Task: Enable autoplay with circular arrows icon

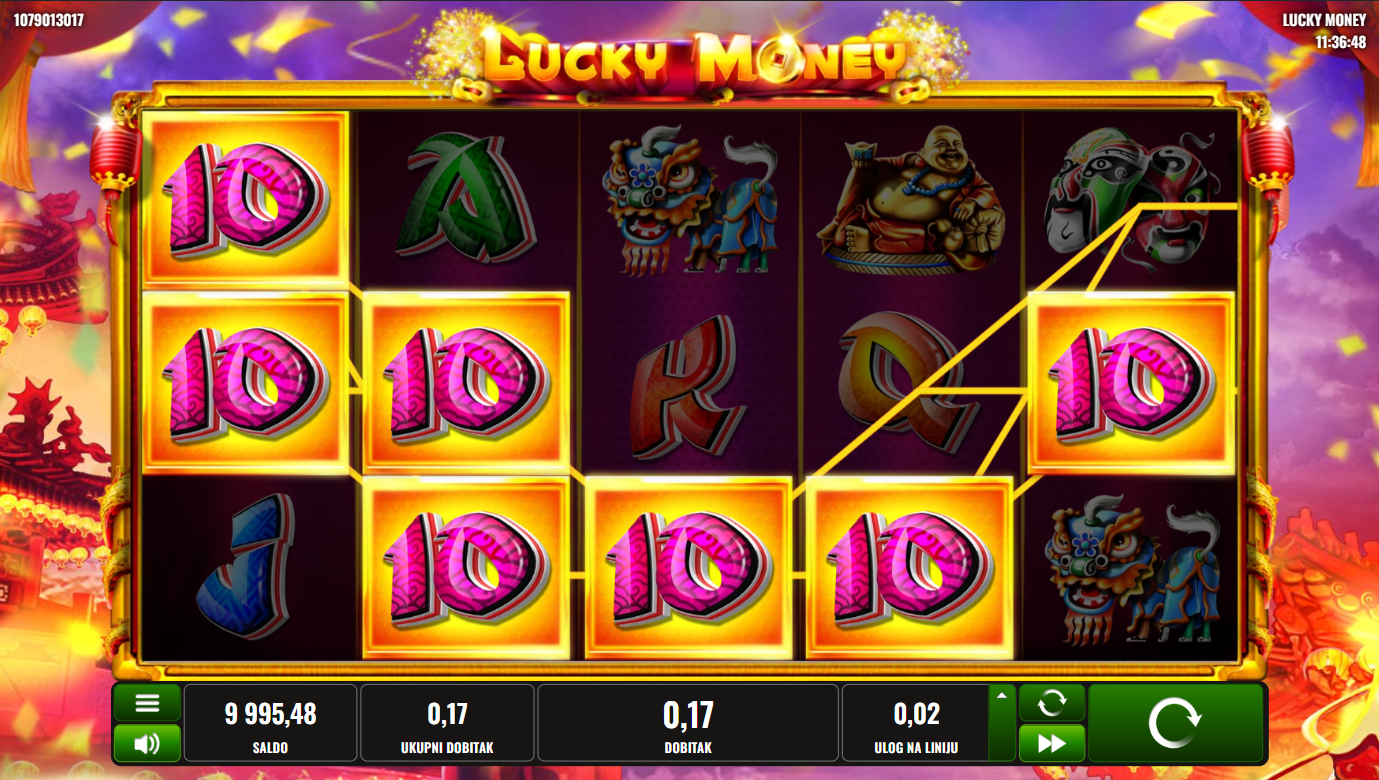Action: [1052, 703]
